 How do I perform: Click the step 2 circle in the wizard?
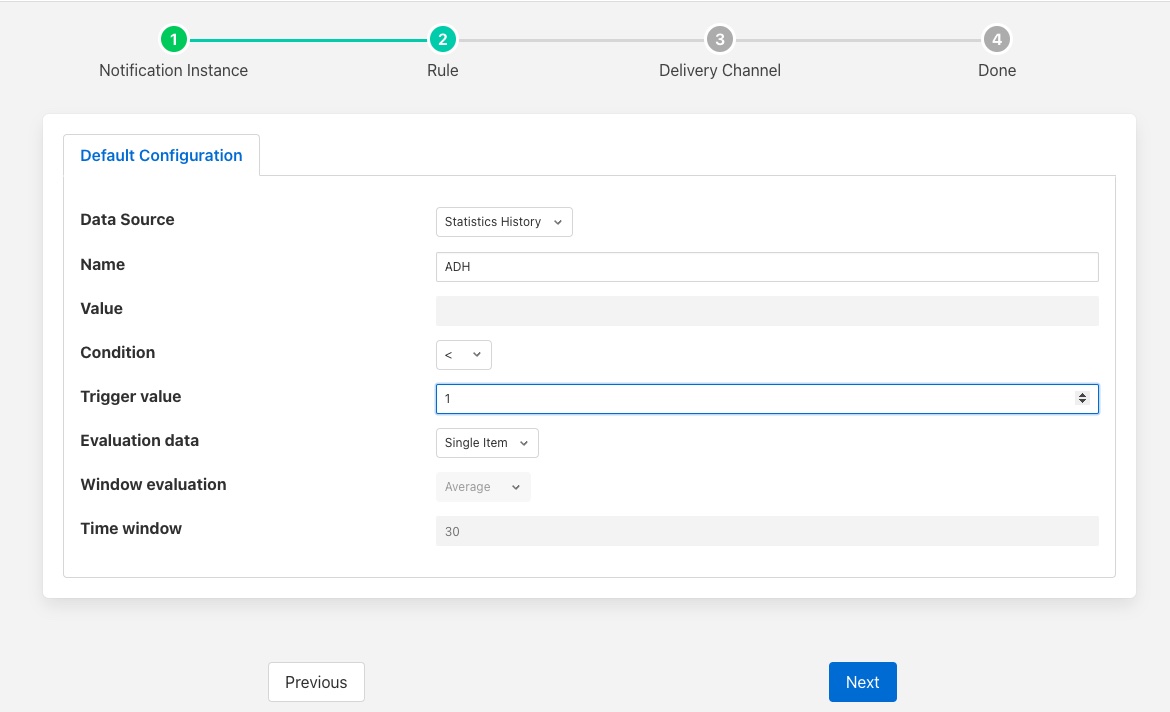click(442, 40)
